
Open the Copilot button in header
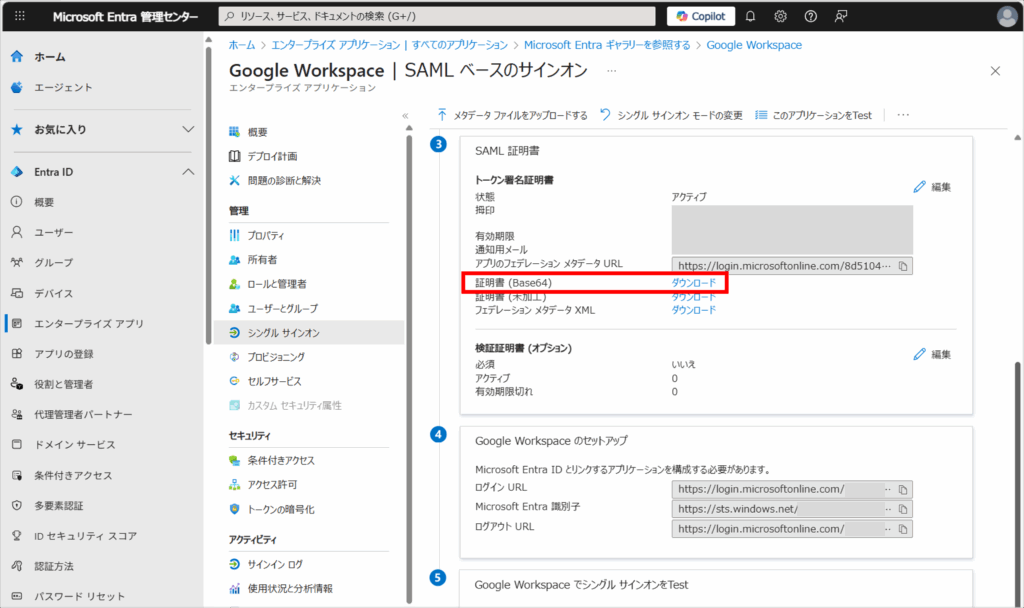point(701,16)
